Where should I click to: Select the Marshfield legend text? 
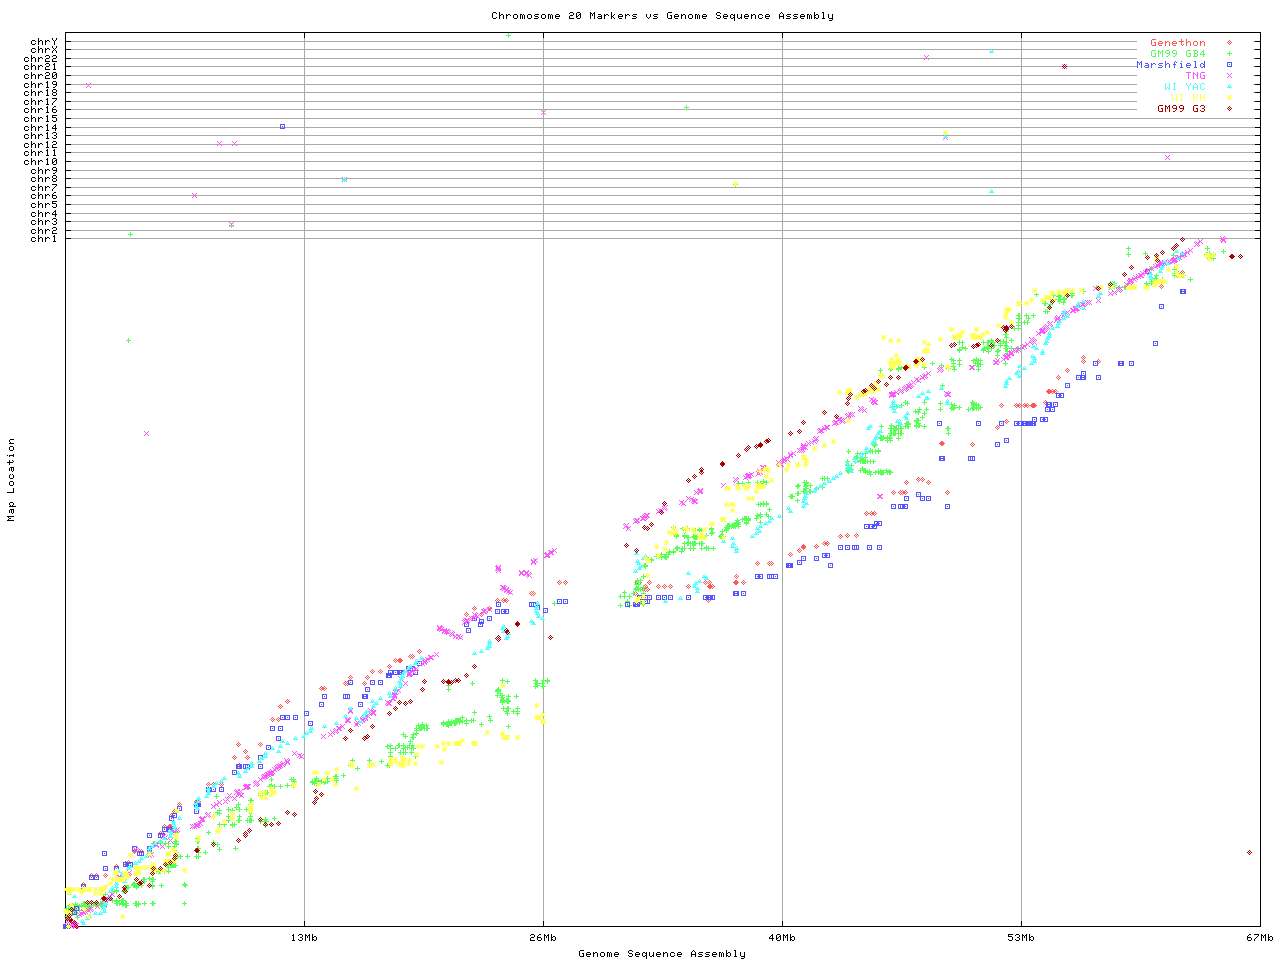tap(1170, 65)
